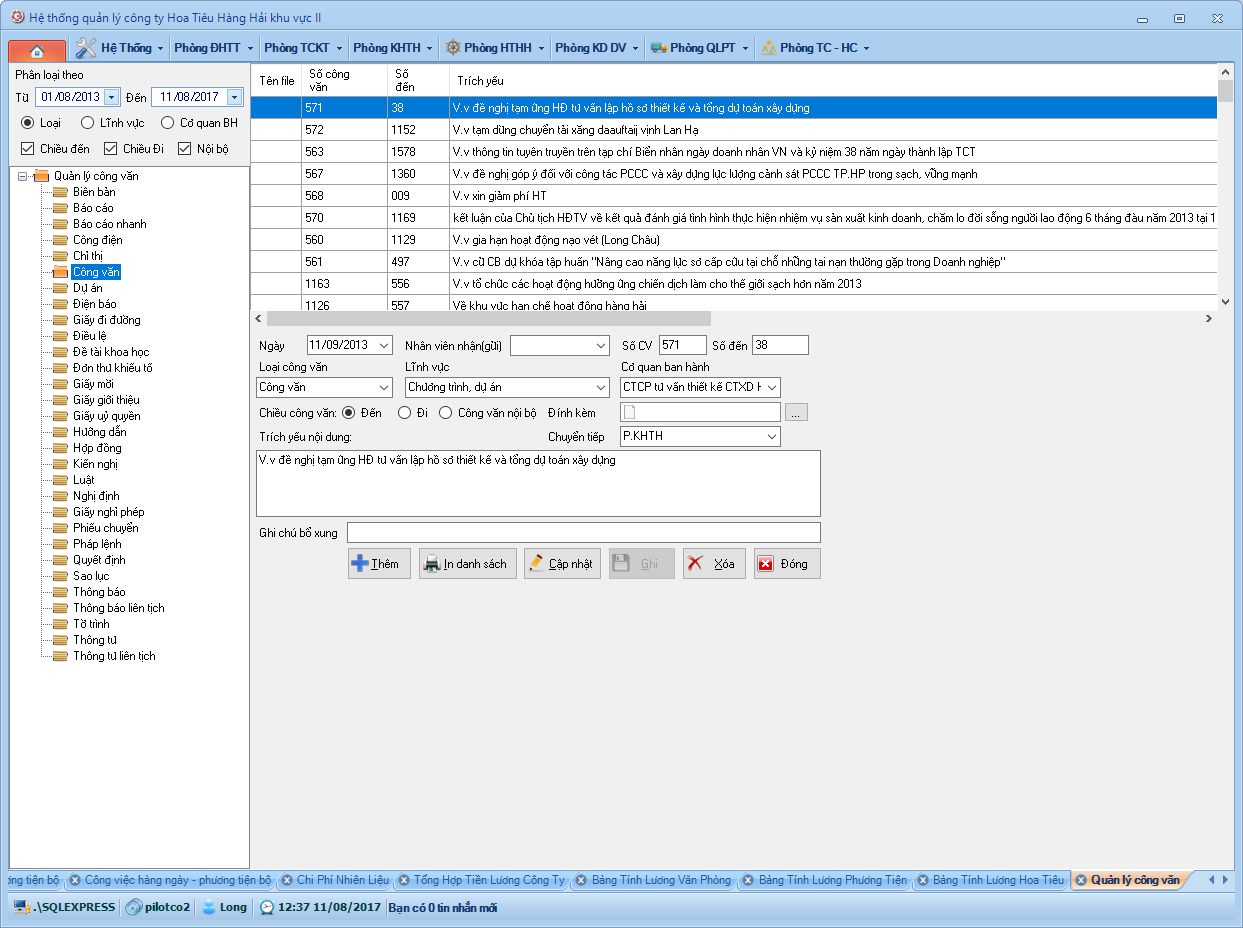Click the Thêm button with plus icon
Image resolution: width=1243 pixels, height=928 pixels.
379,564
